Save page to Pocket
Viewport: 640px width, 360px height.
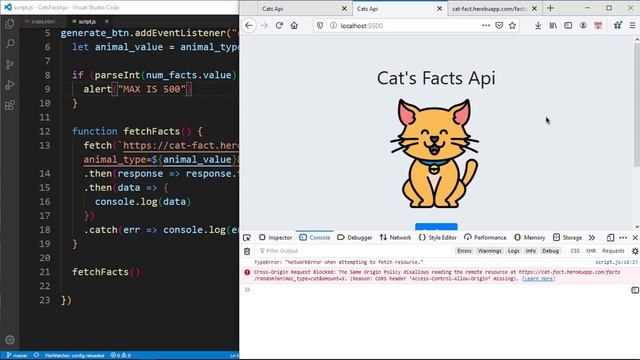click(x=499, y=25)
